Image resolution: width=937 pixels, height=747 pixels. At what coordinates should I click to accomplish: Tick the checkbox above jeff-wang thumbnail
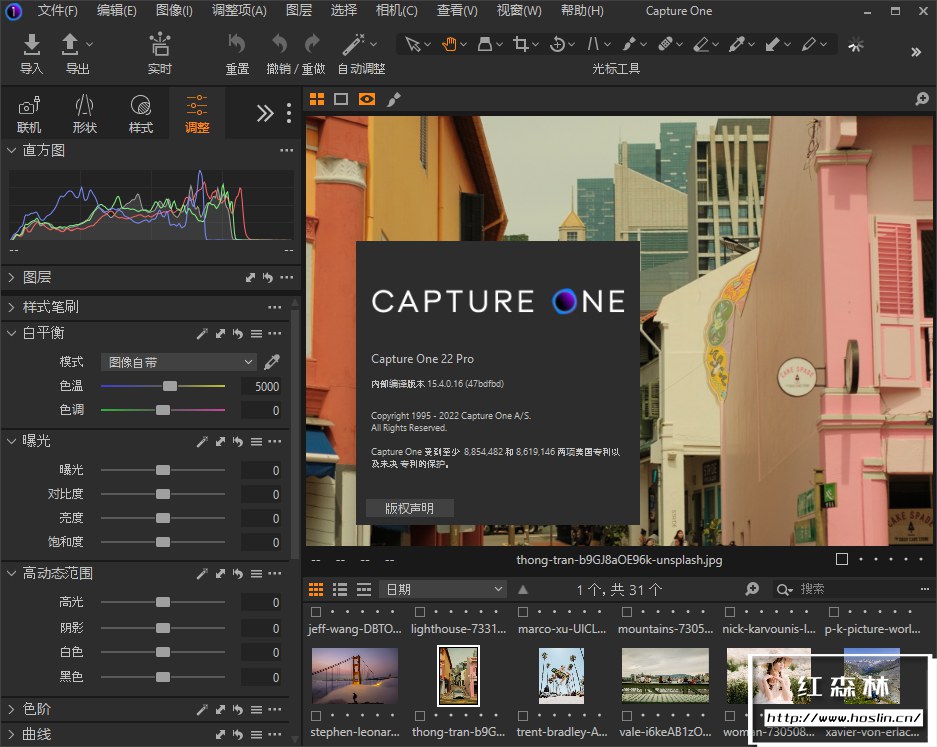316,612
